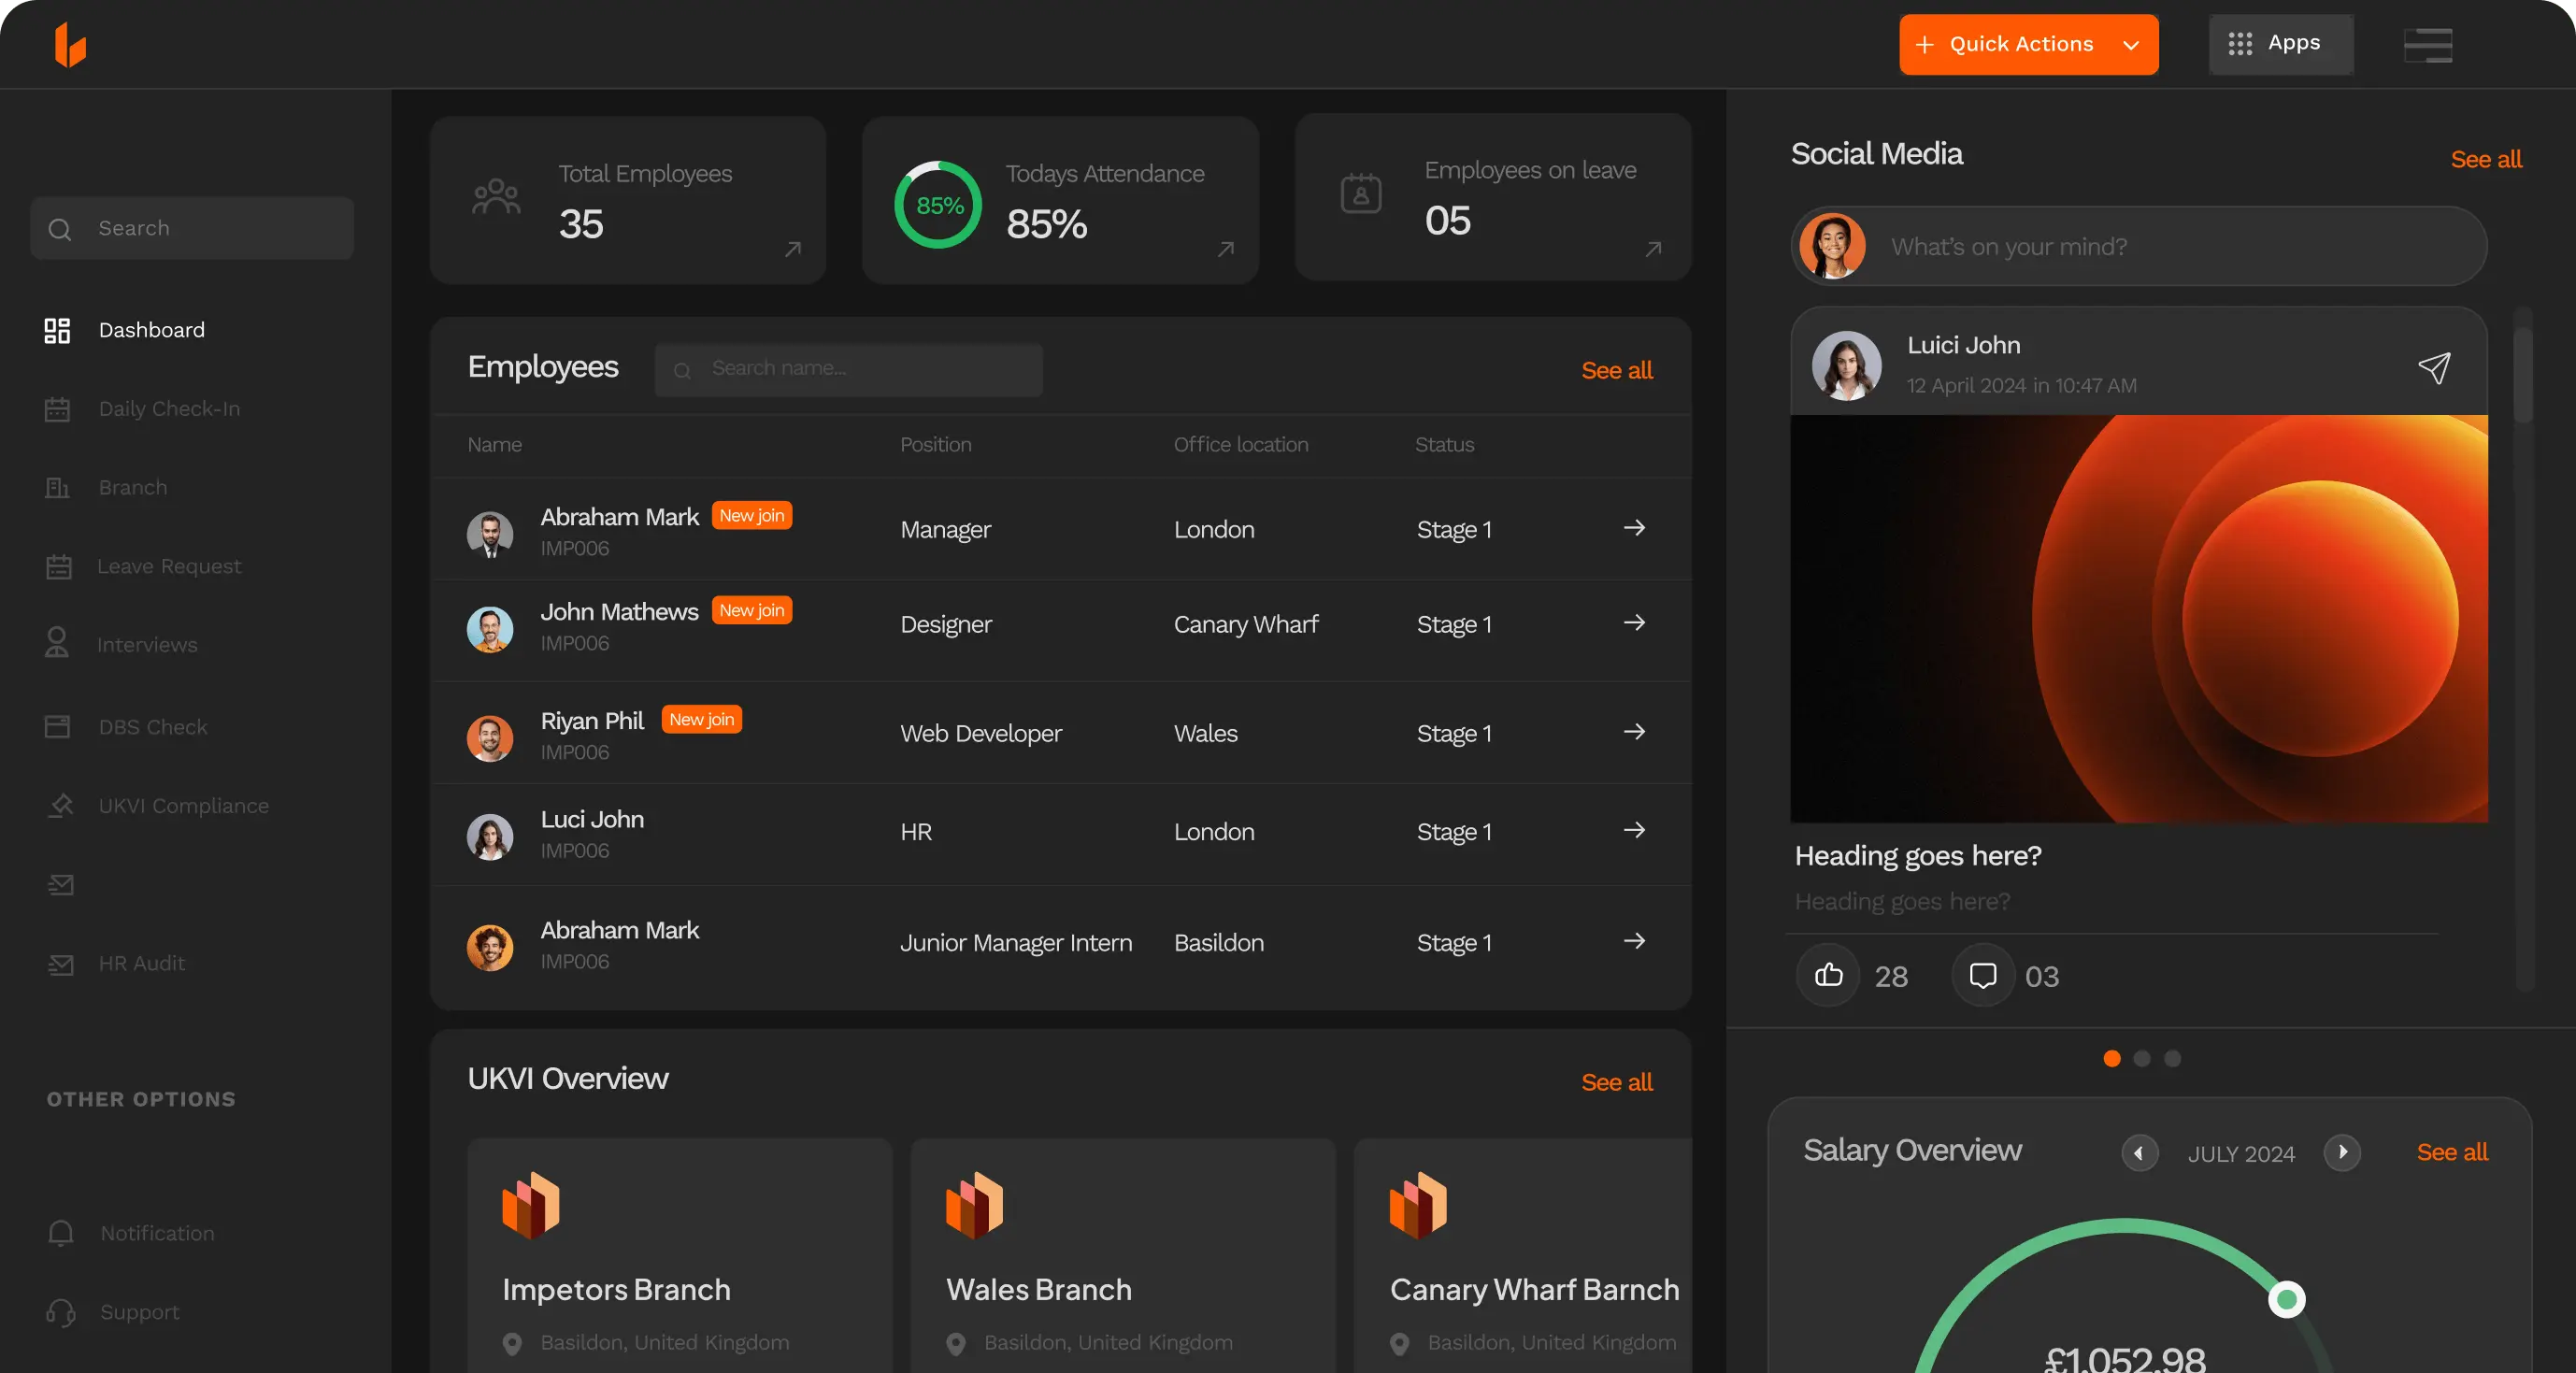Open comments with speech bubble icon
The height and width of the screenshot is (1373, 2576).
coord(1982,975)
